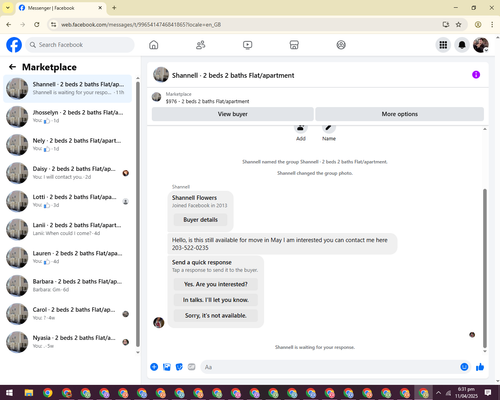This screenshot has width=500, height=400.
Task: Click the Add people icon
Action: [301, 128]
